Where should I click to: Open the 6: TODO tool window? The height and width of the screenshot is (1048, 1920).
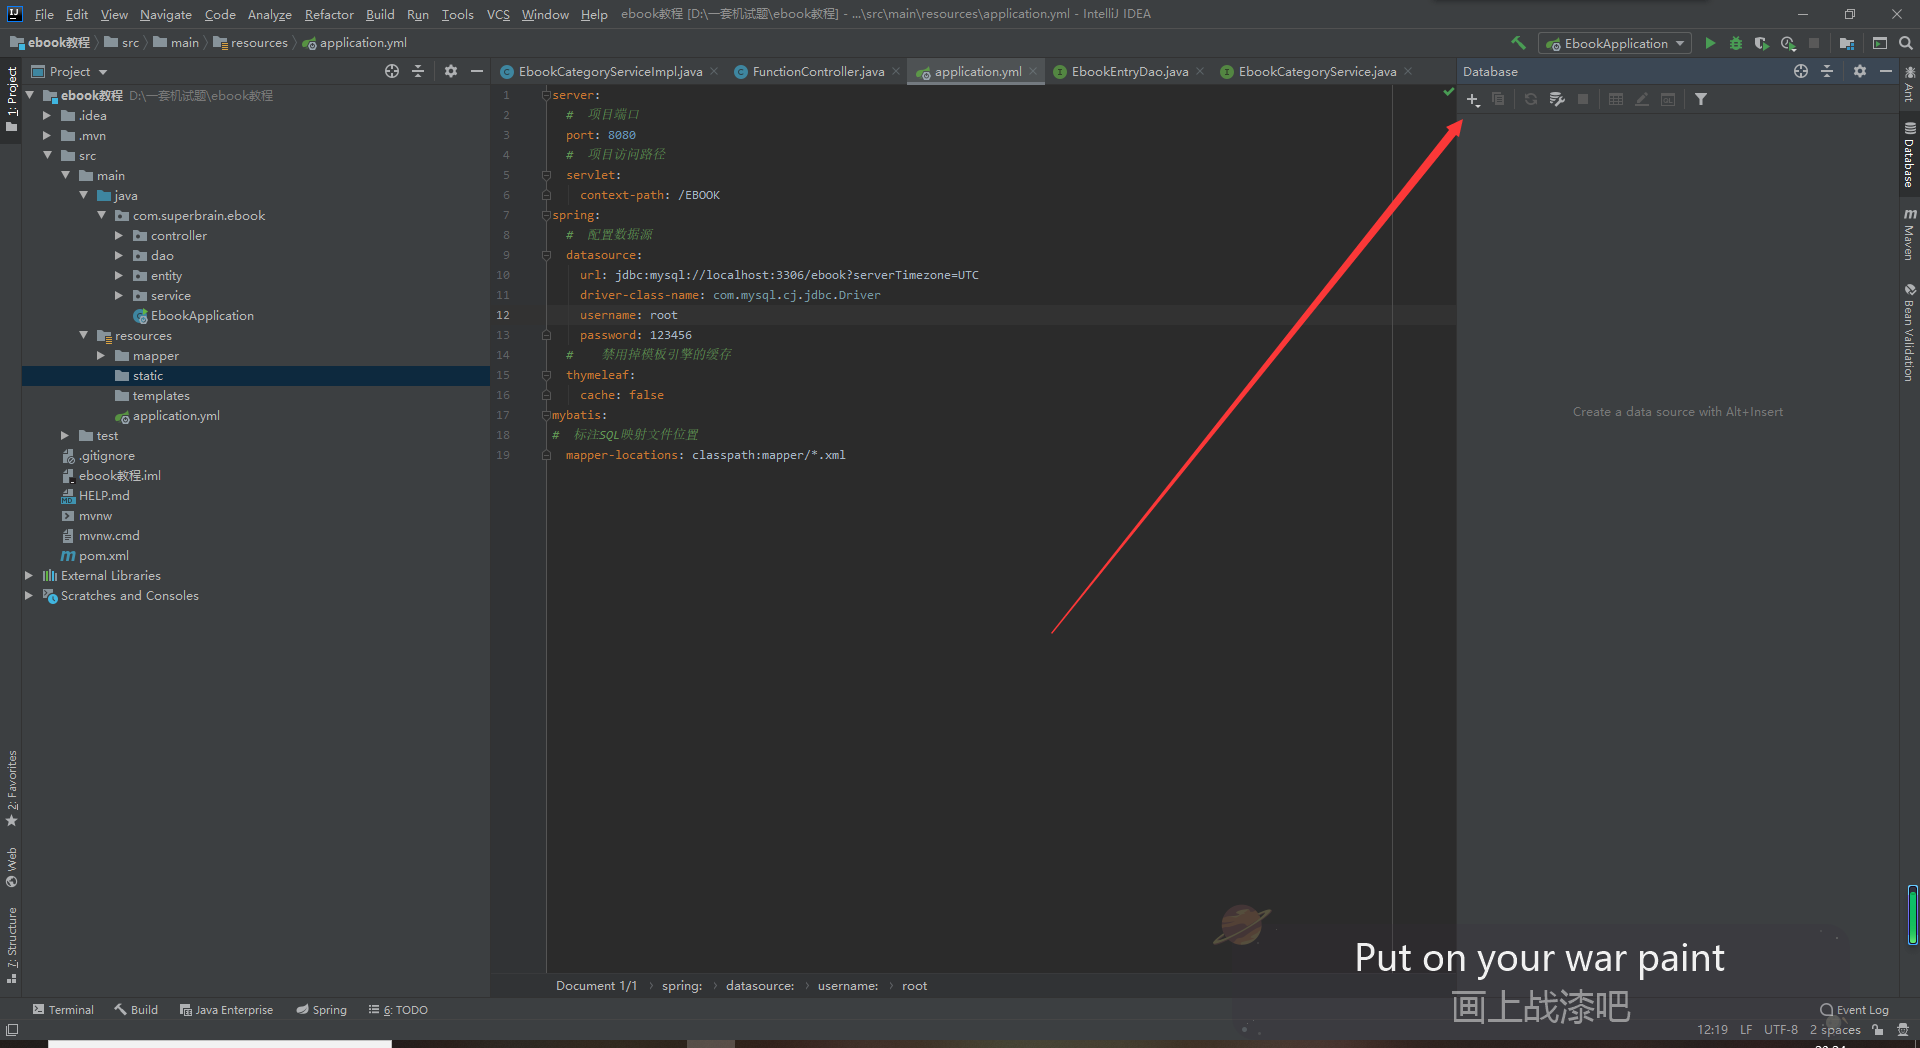[398, 1009]
